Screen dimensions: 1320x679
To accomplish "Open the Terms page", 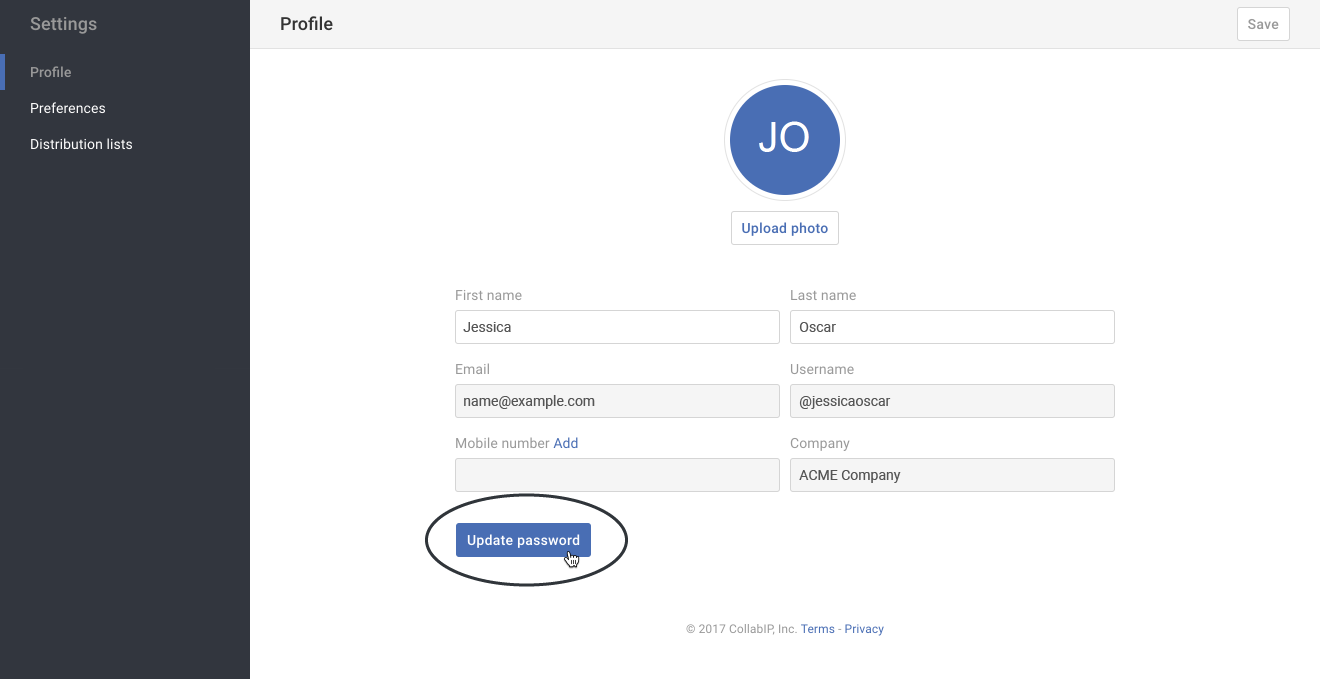I will [x=817, y=628].
